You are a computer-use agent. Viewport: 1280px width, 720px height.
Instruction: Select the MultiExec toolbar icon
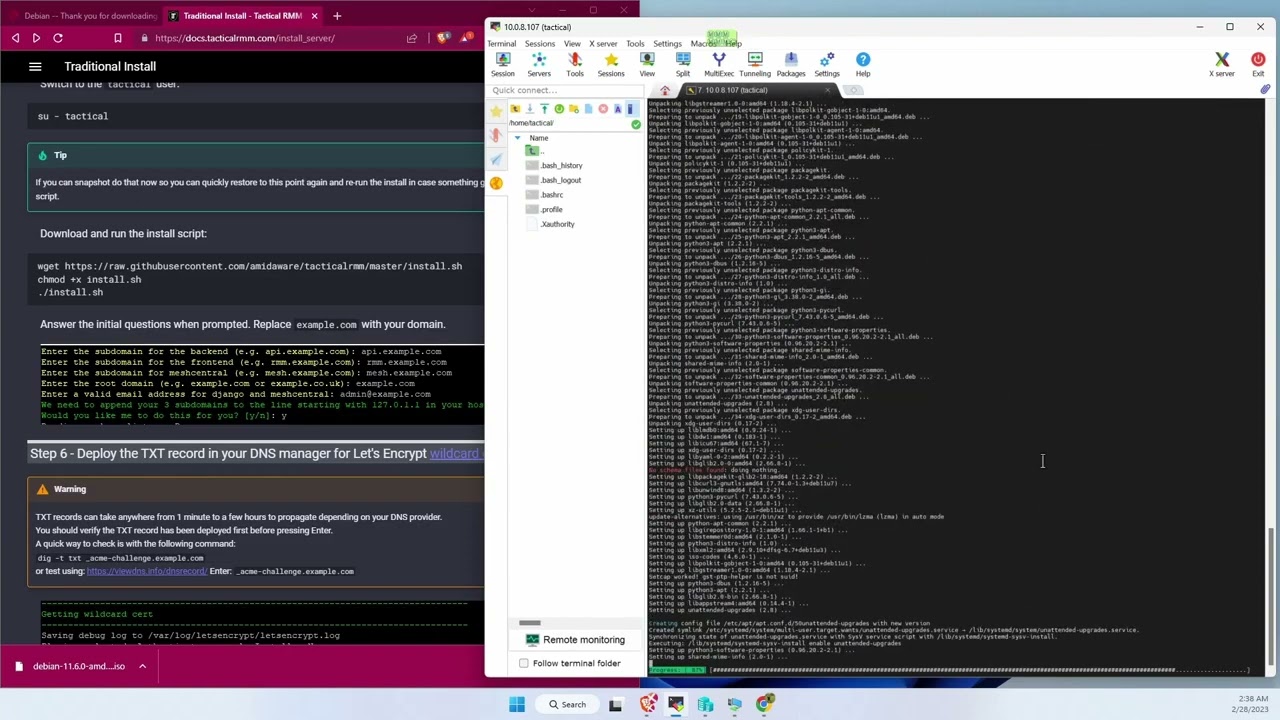coord(719,65)
